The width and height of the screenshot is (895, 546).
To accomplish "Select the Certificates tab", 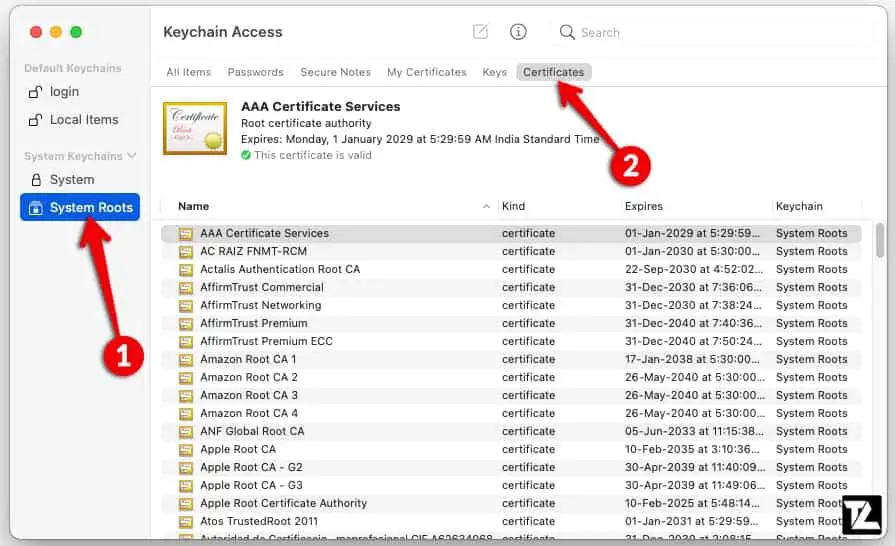I will pos(554,72).
